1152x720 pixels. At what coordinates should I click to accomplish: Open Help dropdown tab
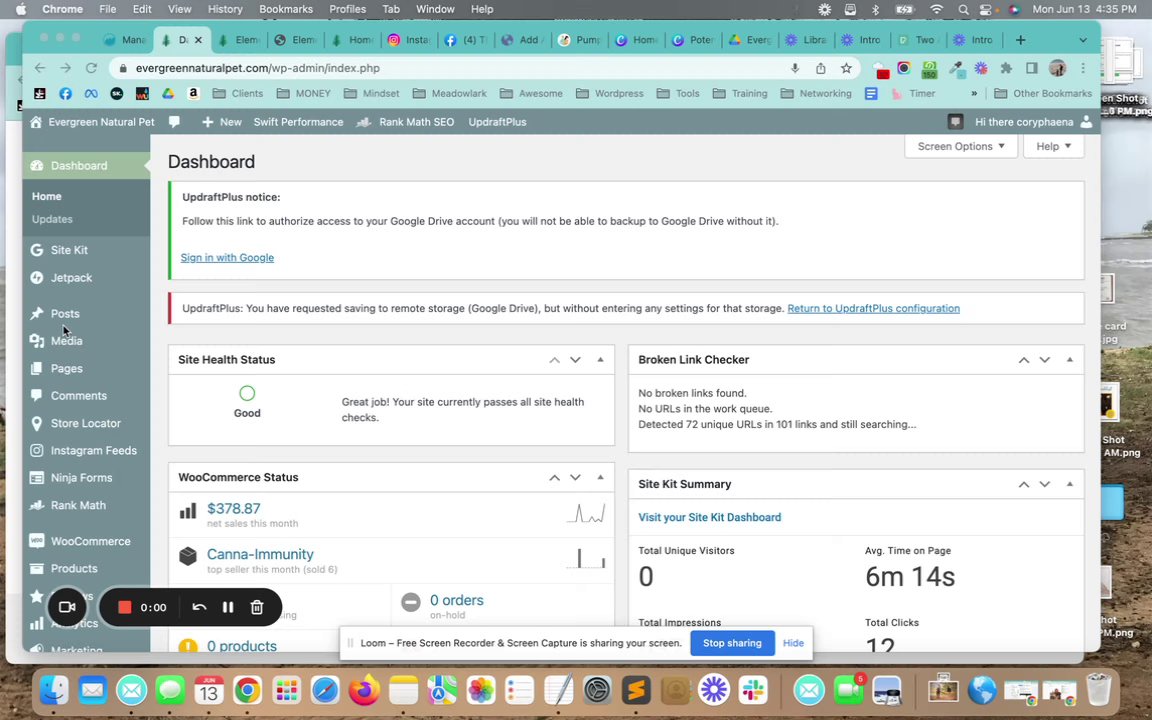pos(1054,146)
